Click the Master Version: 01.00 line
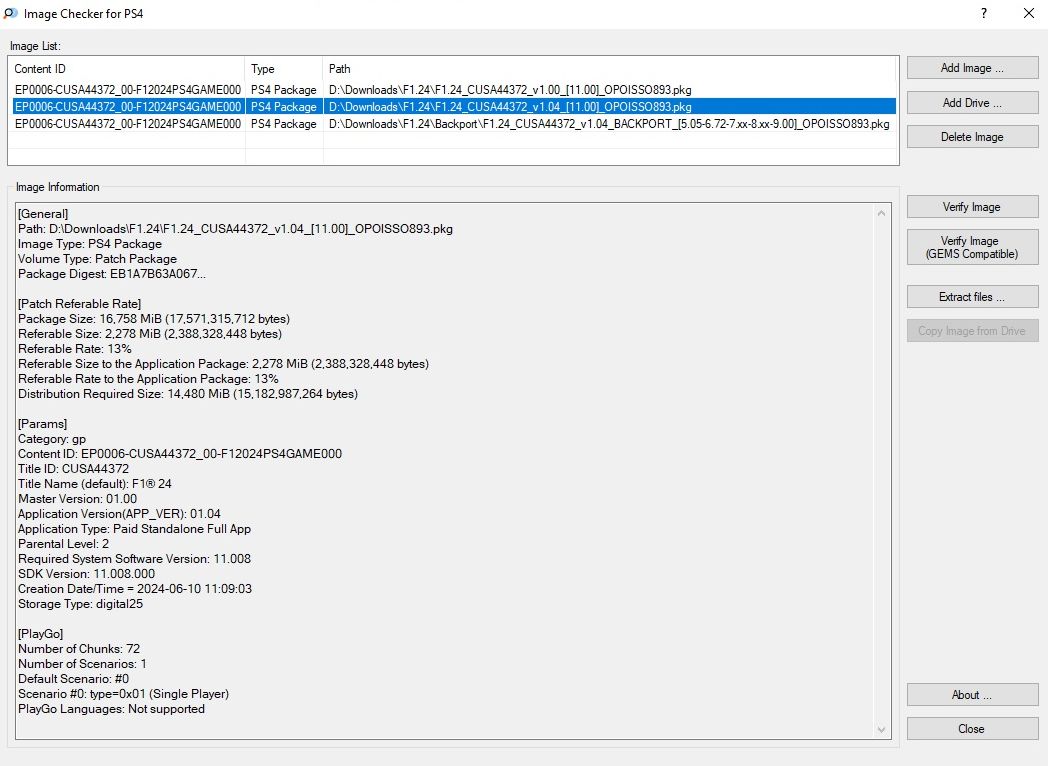1048x766 pixels. [x=78, y=499]
